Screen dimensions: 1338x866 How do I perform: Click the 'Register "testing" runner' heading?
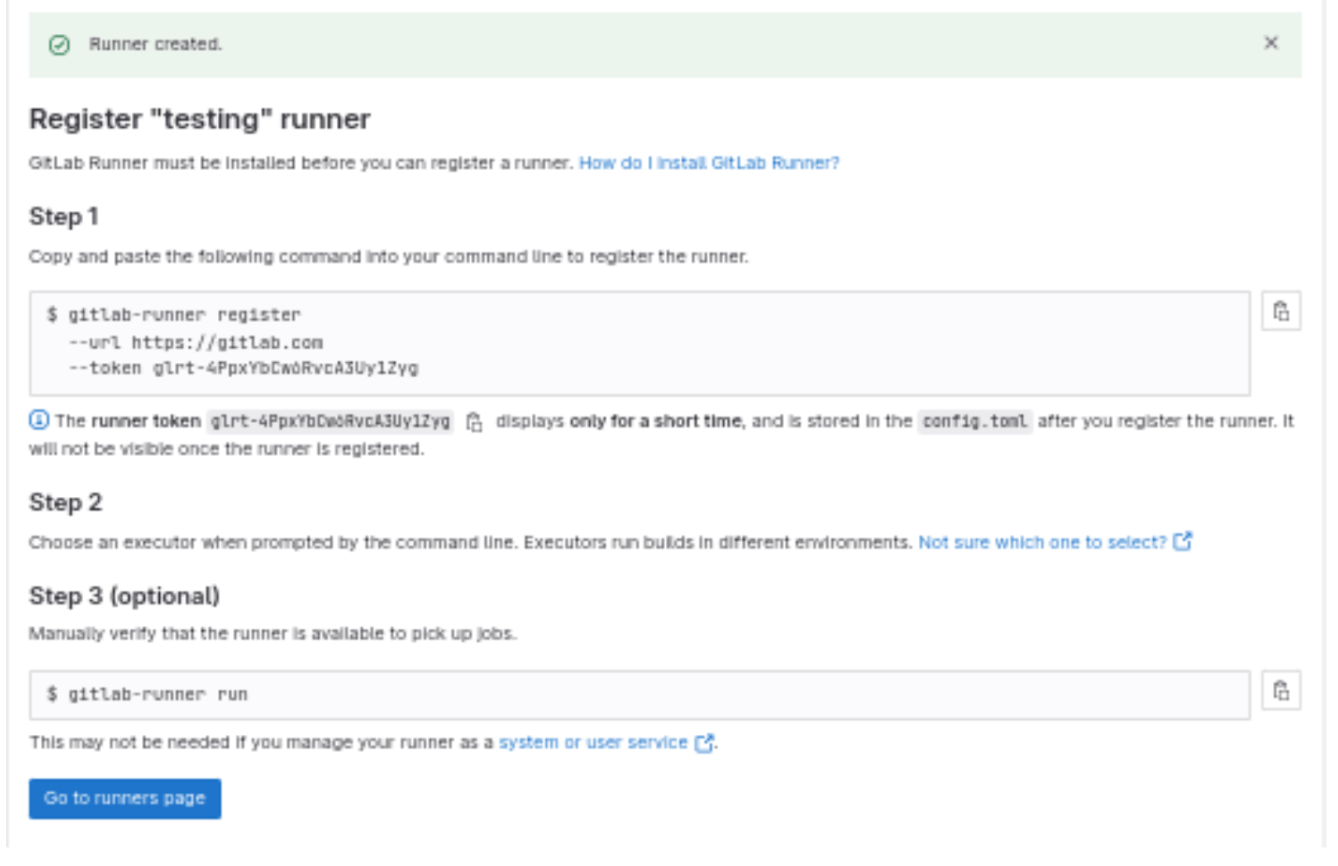click(200, 119)
